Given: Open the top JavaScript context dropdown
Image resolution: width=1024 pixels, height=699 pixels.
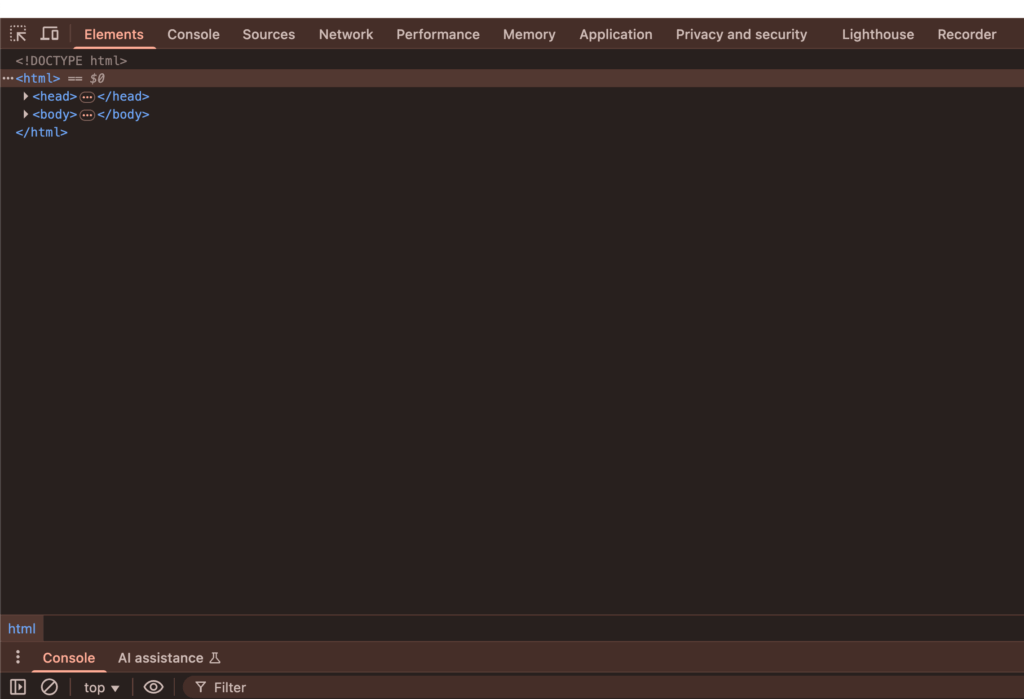Looking at the screenshot, I should tap(101, 687).
